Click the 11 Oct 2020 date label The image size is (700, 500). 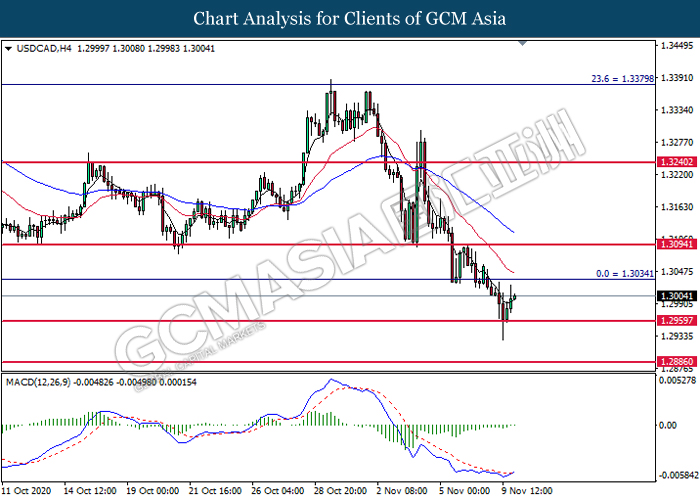click(25, 491)
